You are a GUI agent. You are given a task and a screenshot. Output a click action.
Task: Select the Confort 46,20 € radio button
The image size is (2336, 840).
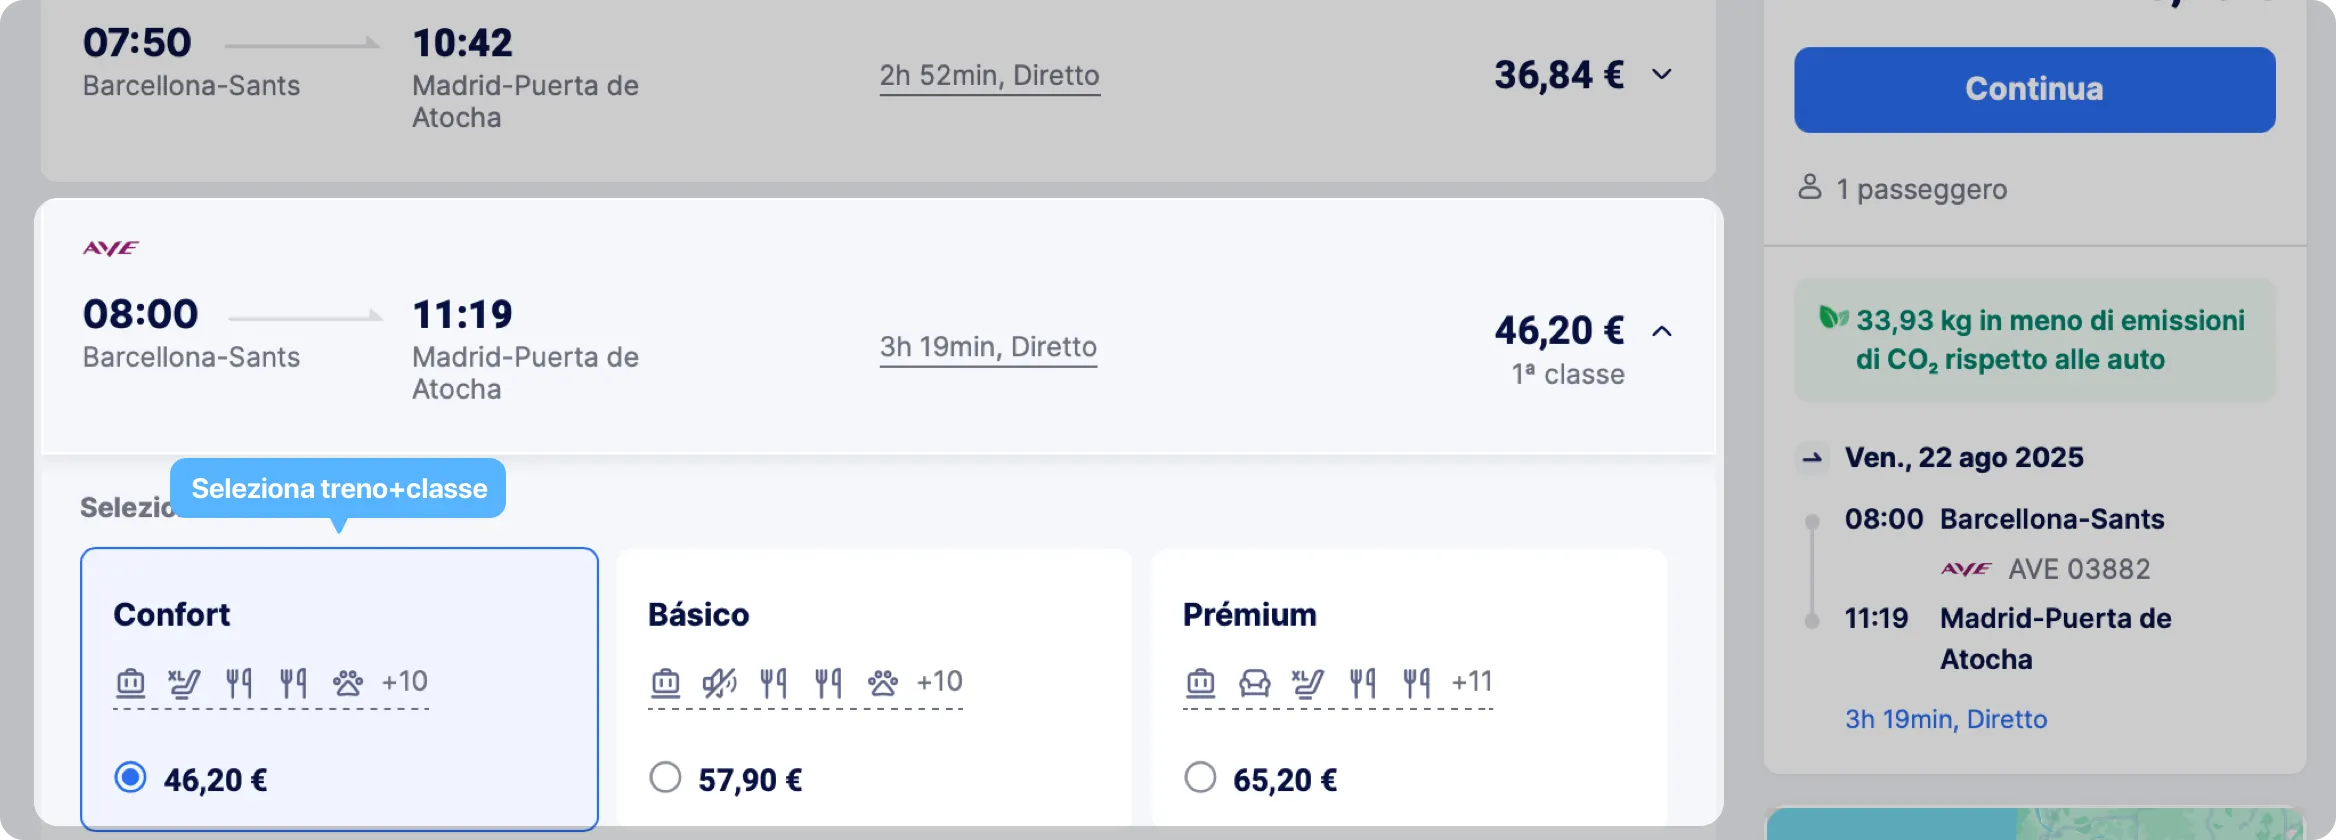pos(130,777)
